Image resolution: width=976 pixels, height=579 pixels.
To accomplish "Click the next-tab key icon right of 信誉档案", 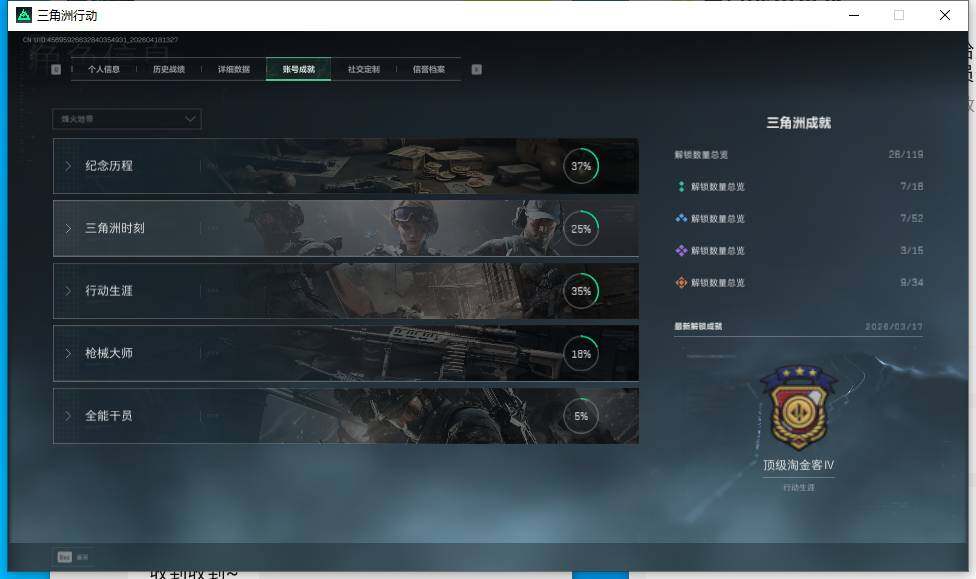I will [476, 69].
